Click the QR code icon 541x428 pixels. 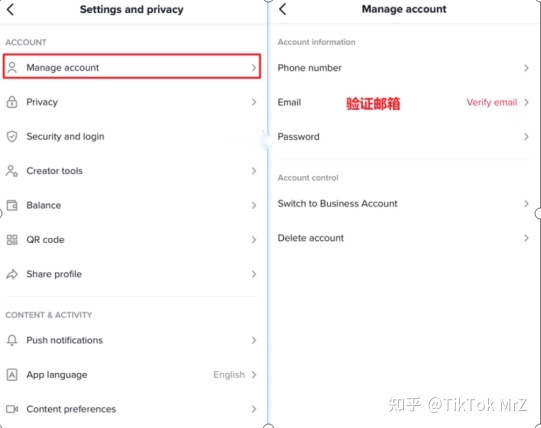click(12, 240)
